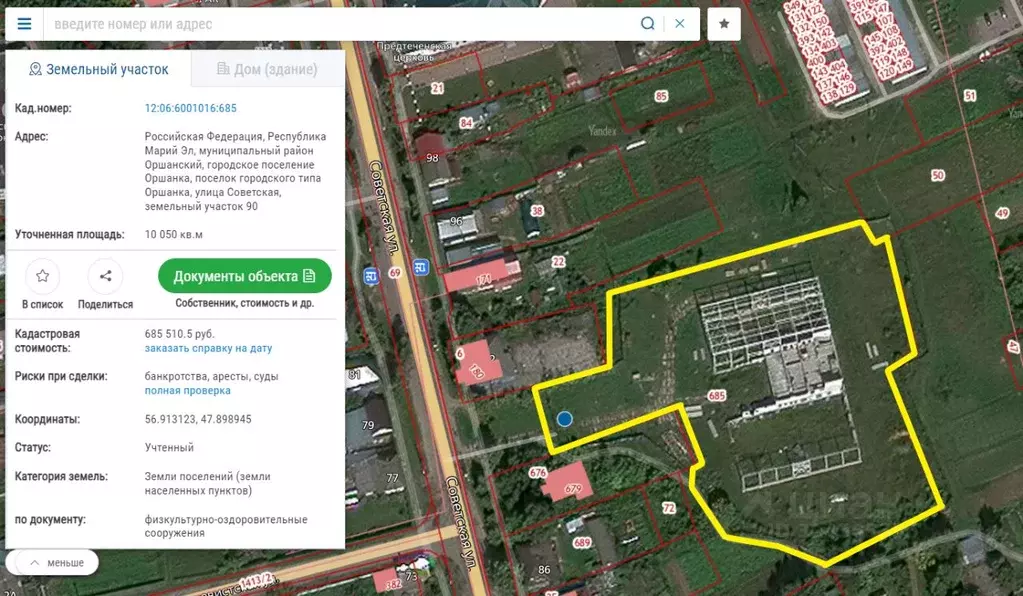Viewport: 1023px width, 596px height.
Task: Open favorites with the star button
Action: pyautogui.click(x=724, y=24)
